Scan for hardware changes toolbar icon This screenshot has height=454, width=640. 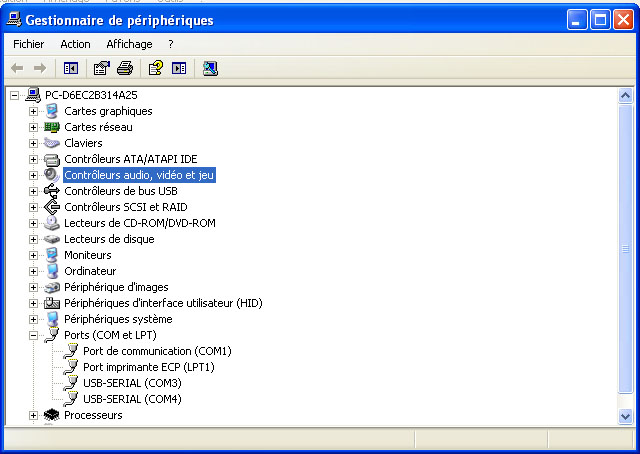(210, 68)
